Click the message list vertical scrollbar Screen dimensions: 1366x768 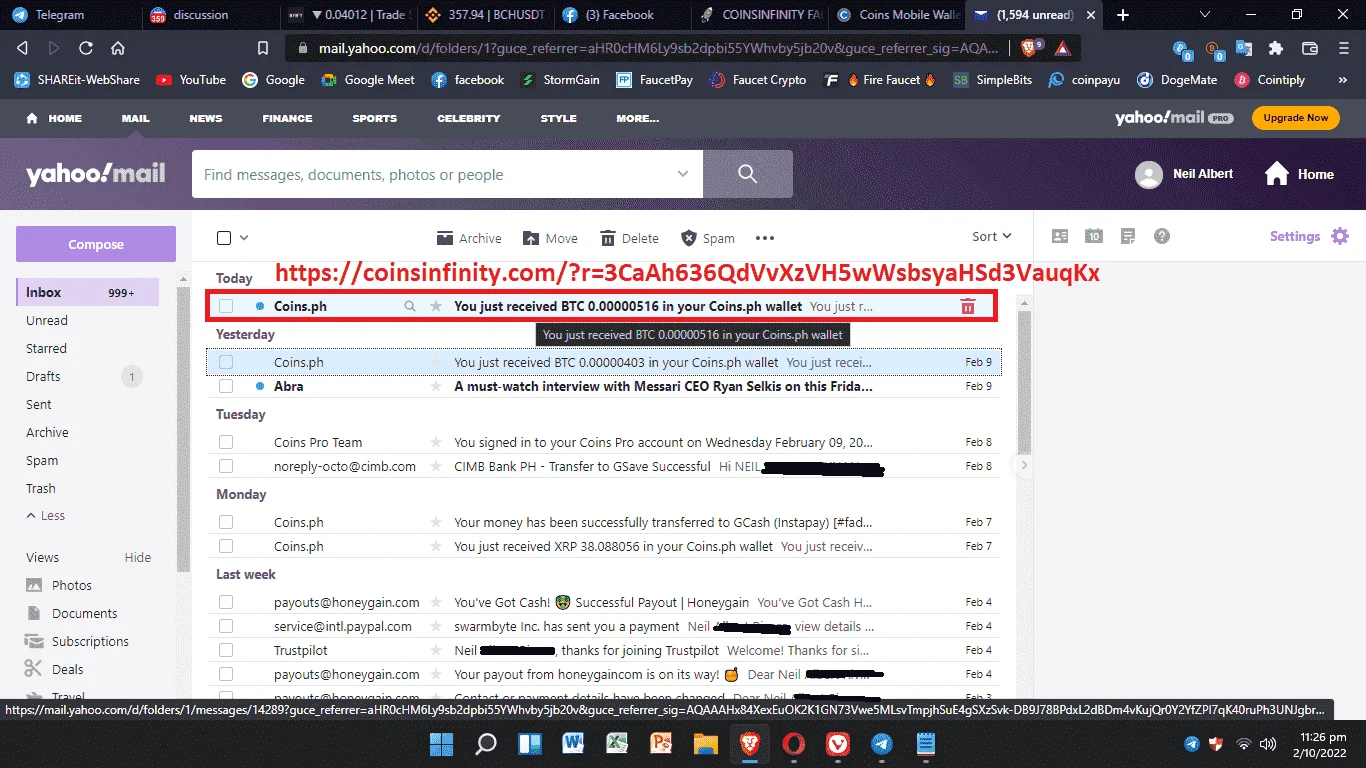coord(1024,380)
